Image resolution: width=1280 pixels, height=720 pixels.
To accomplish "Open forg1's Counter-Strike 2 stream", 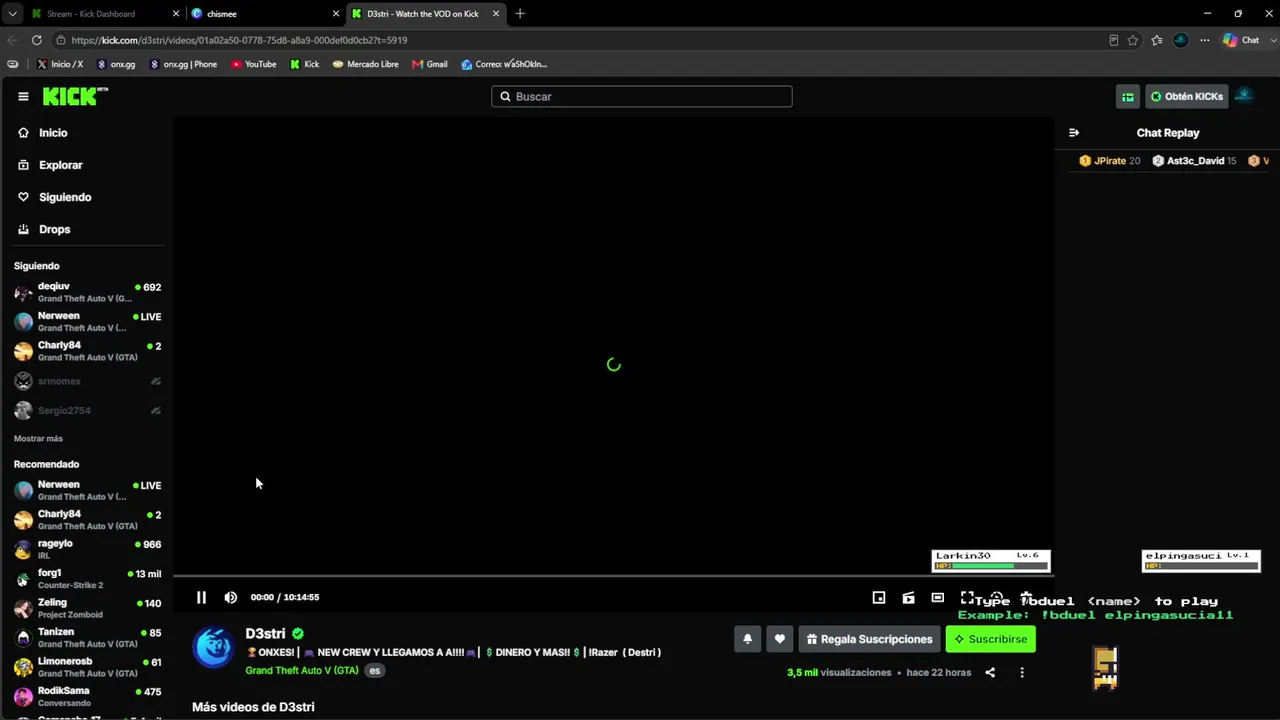I will (88, 578).
